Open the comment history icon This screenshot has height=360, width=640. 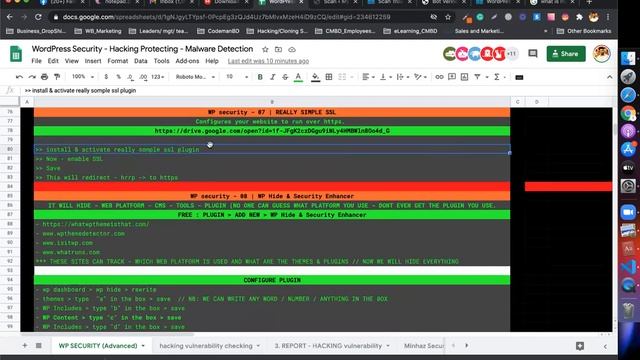(x=533, y=53)
